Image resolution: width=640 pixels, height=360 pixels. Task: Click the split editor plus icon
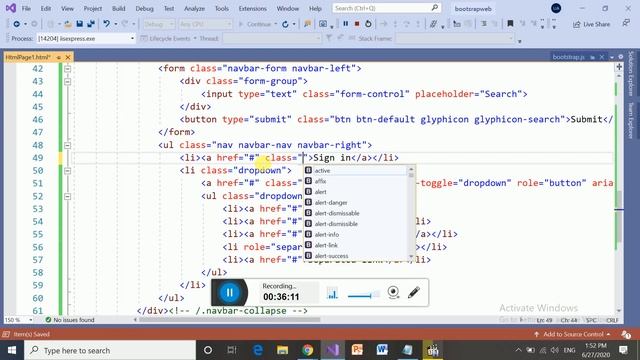[619, 67]
